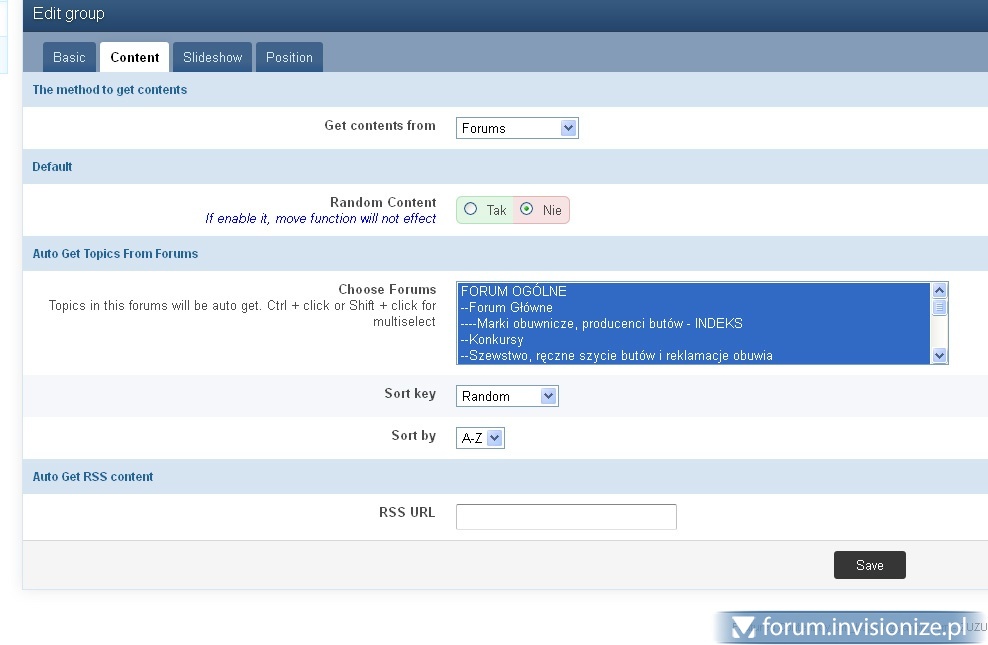The image size is (988, 645).
Task: Pick Marki obuwnicze forum in list
Action: [x=600, y=323]
